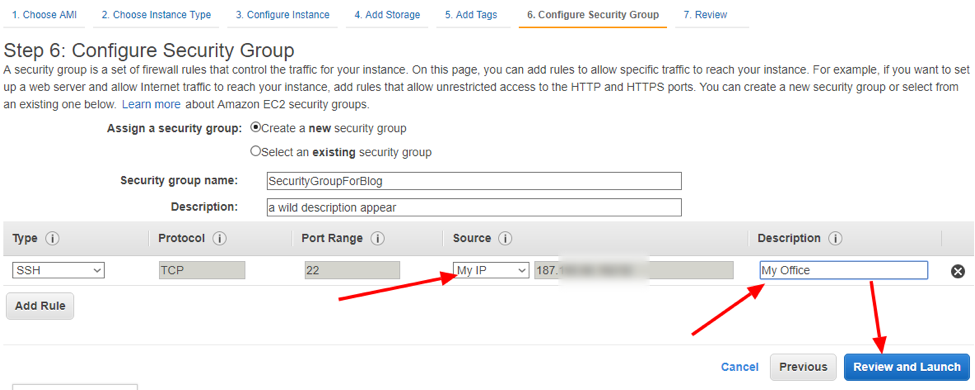Image resolution: width=975 pixels, height=390 pixels.
Task: Open Learn more about security groups
Action: pos(151,104)
